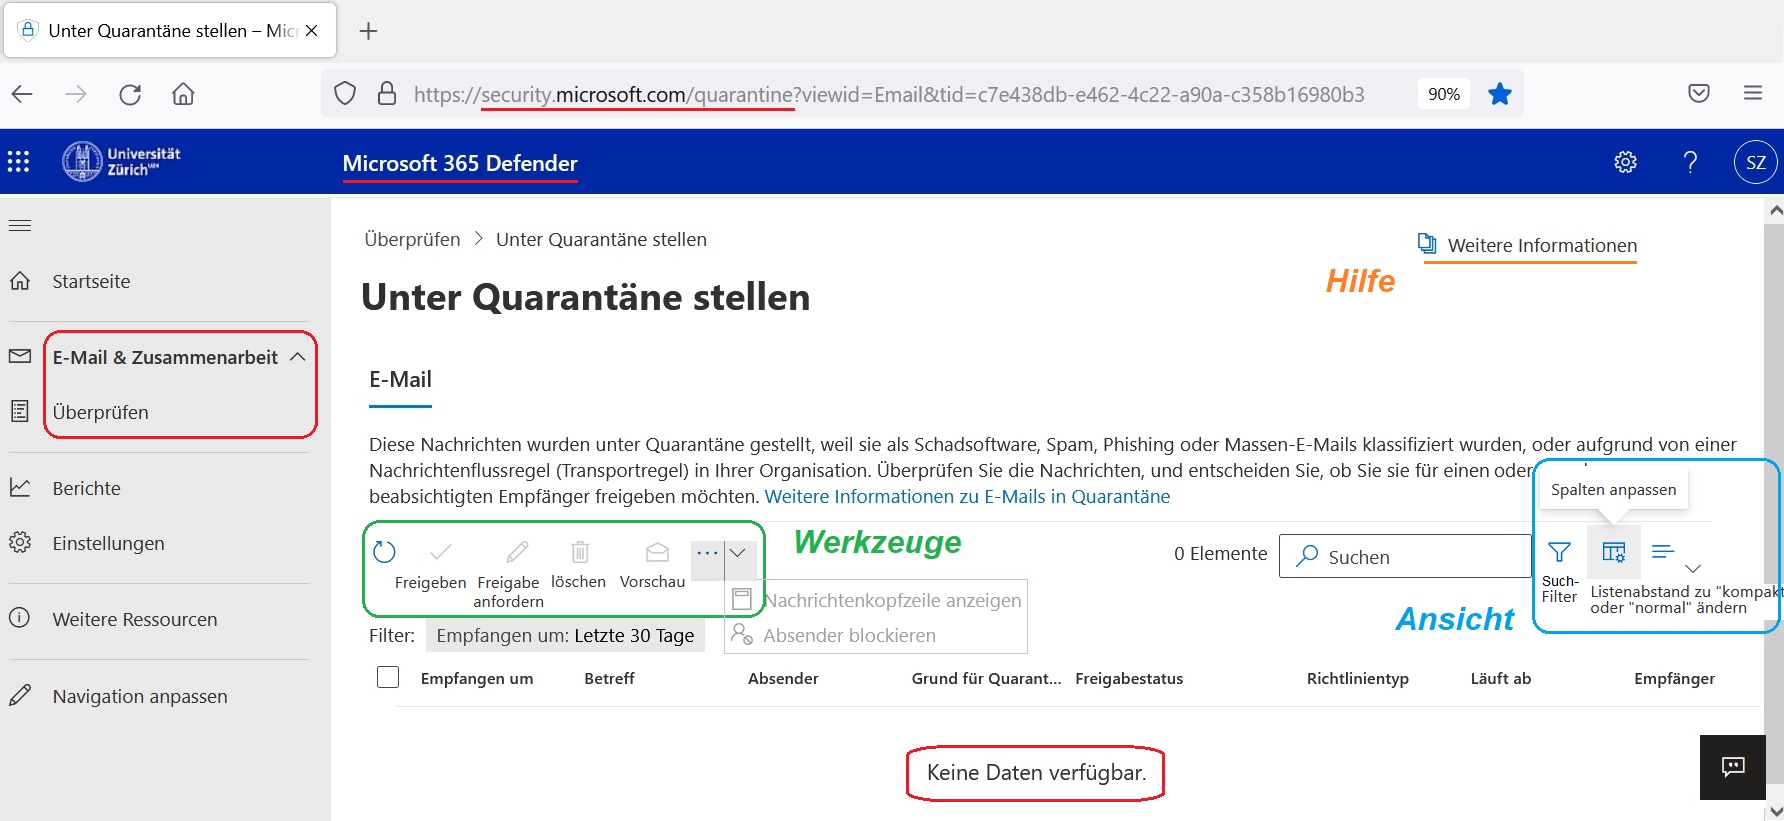
Task: Click Grund für Quarant... column header
Action: click(x=986, y=678)
